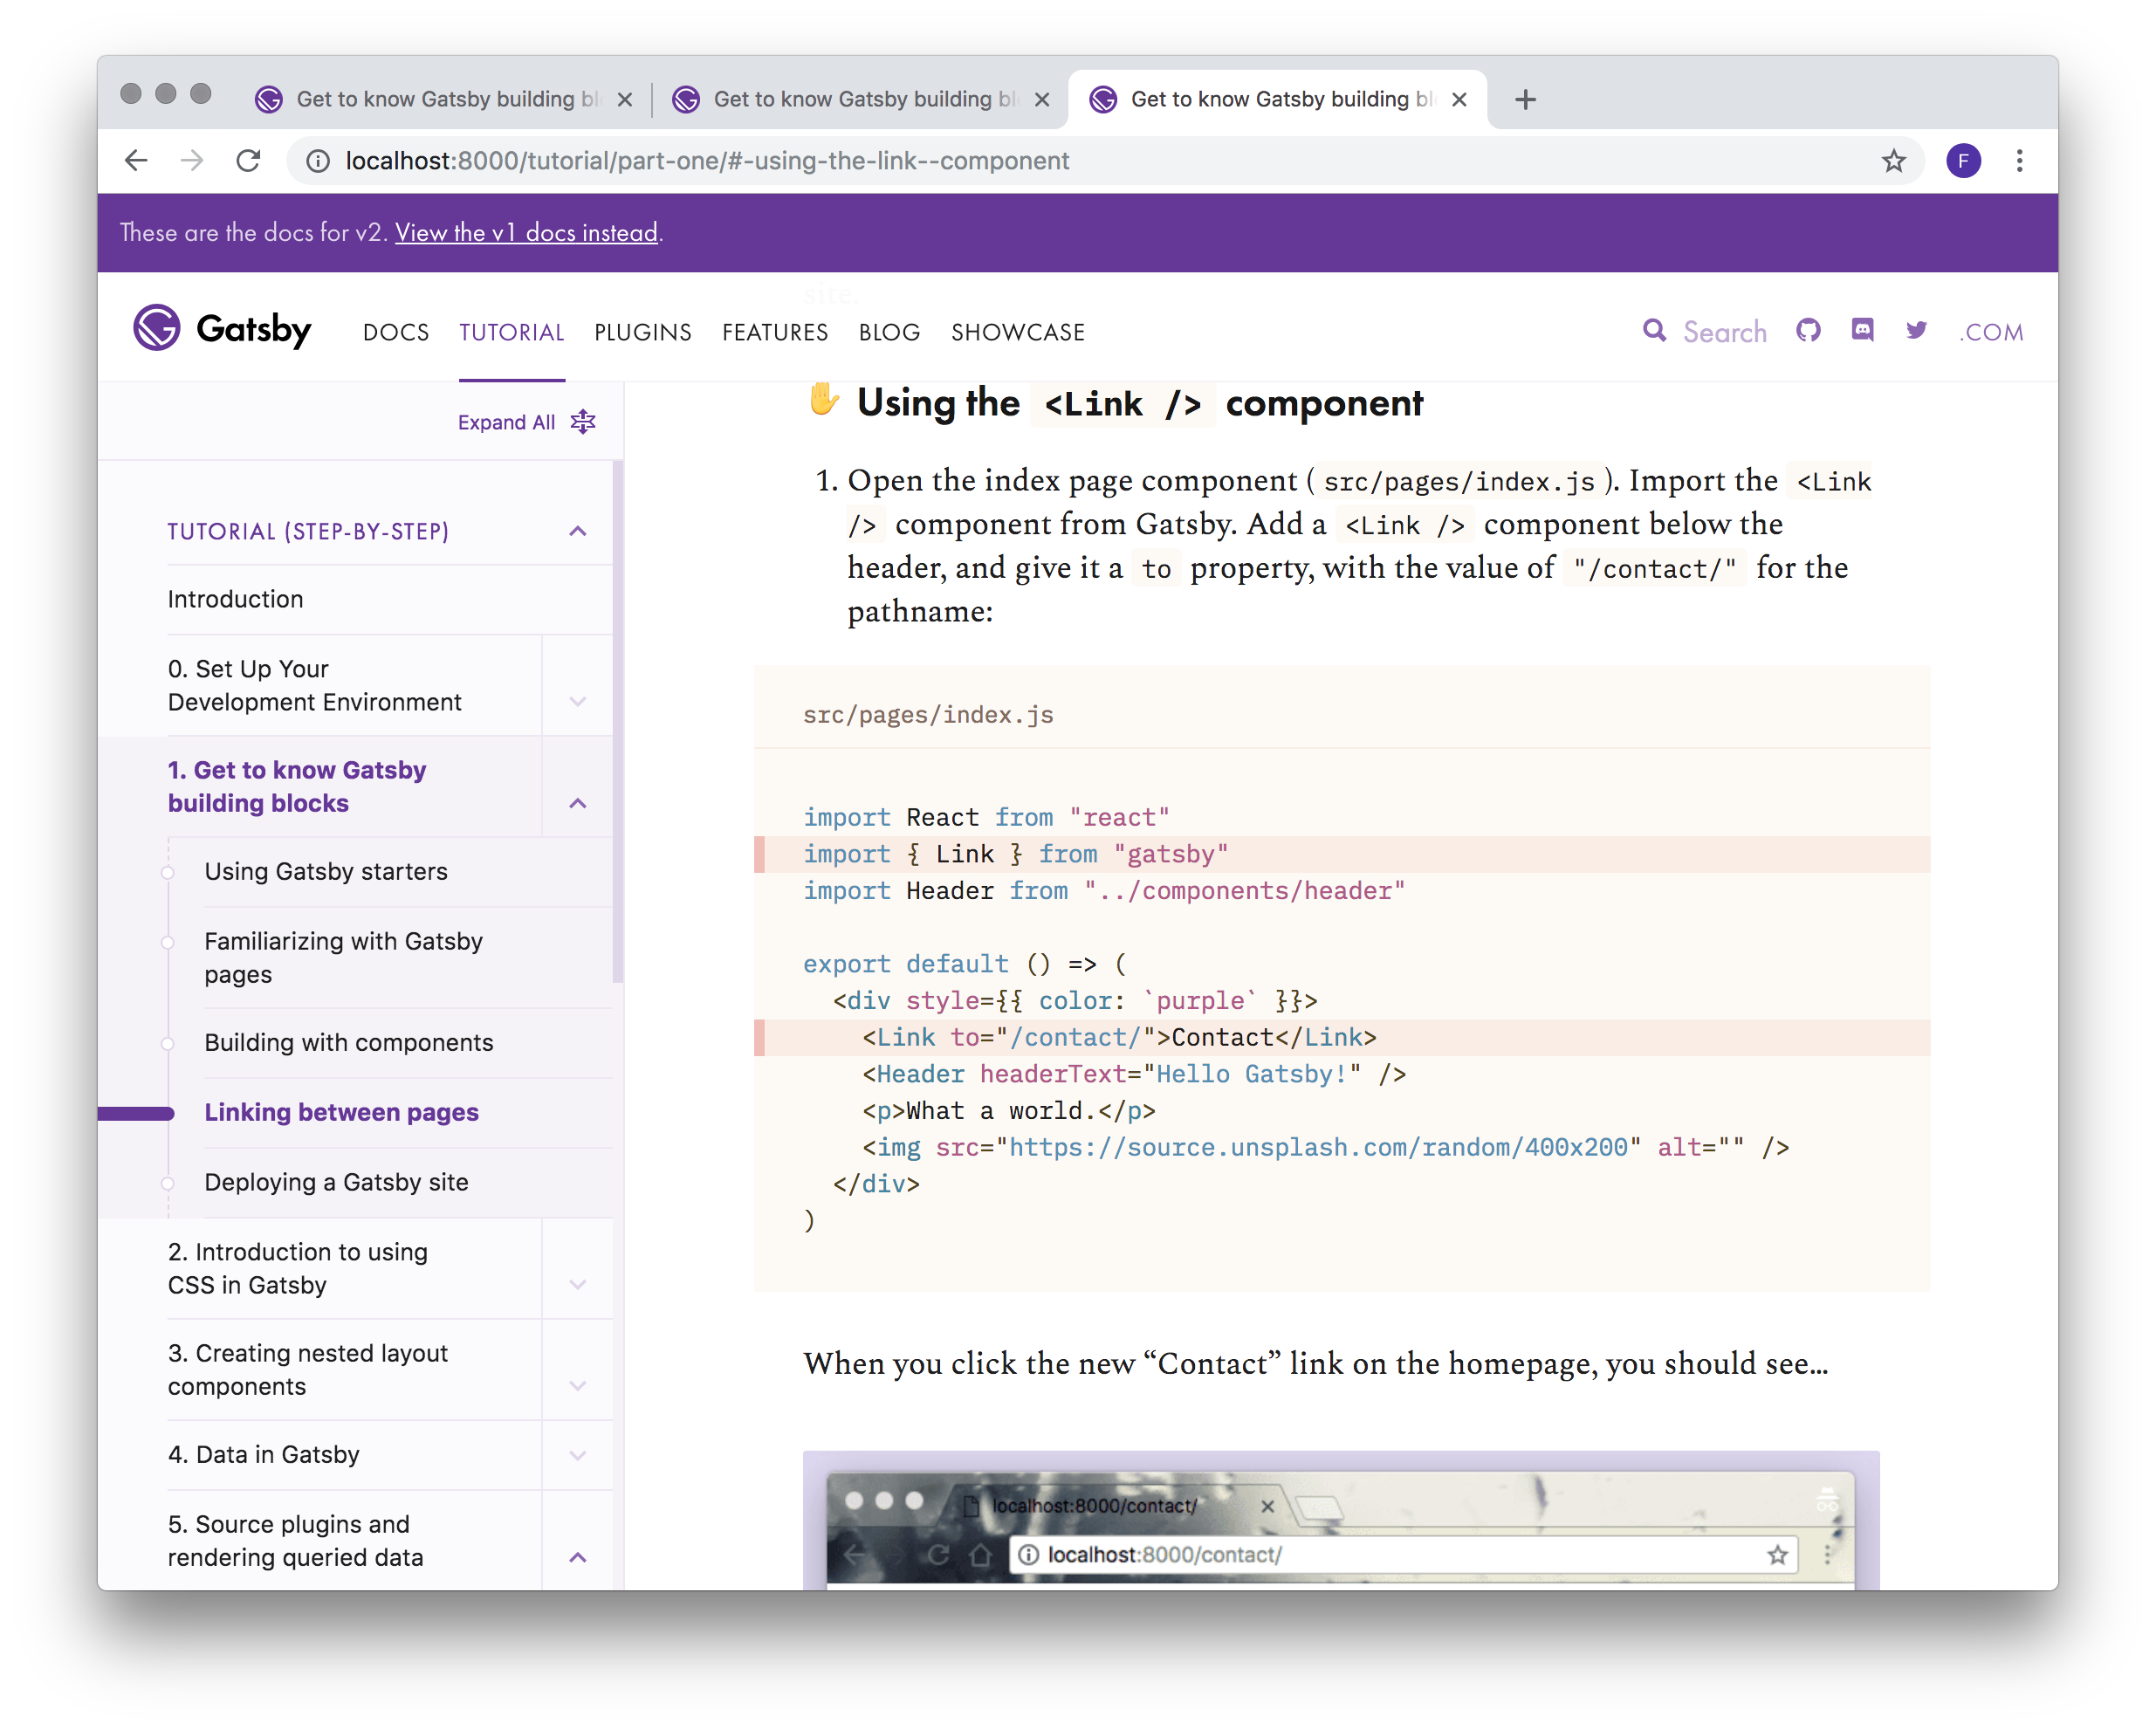Click the search magnifier icon
Screen dimensions: 2156x1730
(1655, 330)
